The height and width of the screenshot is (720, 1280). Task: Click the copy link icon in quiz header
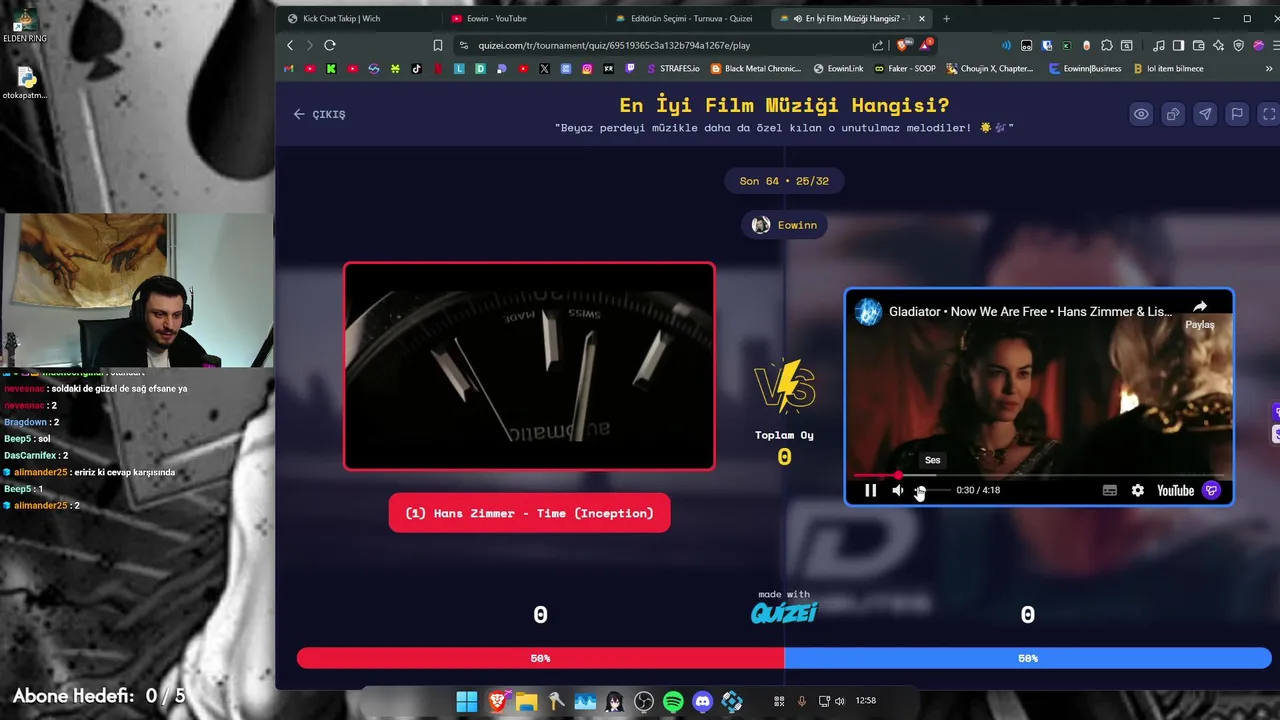click(x=1173, y=114)
